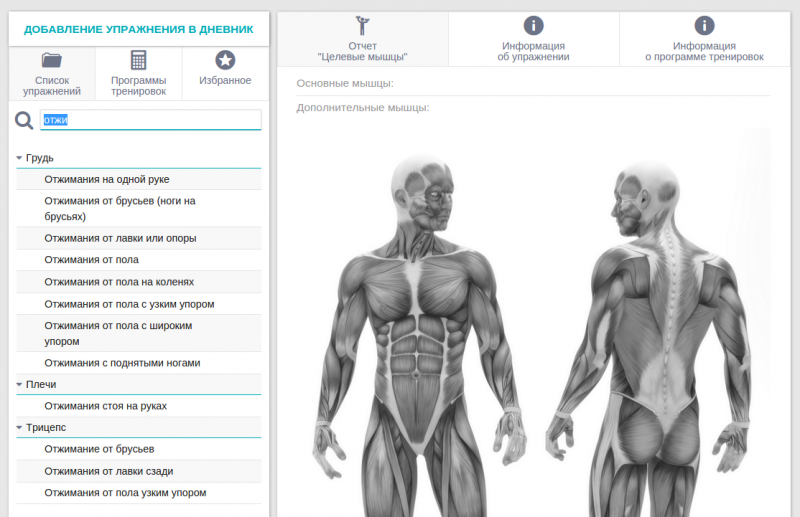
Task: Select 'Отжимания от брусьев (ноги на брусьях)'
Action: click(139, 208)
